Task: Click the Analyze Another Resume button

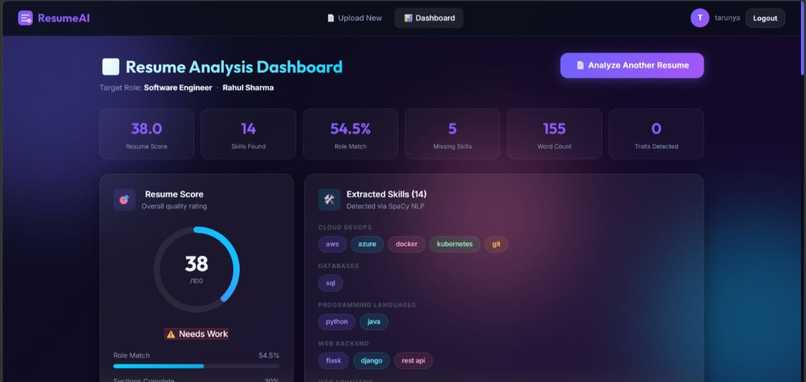Action: tap(632, 65)
